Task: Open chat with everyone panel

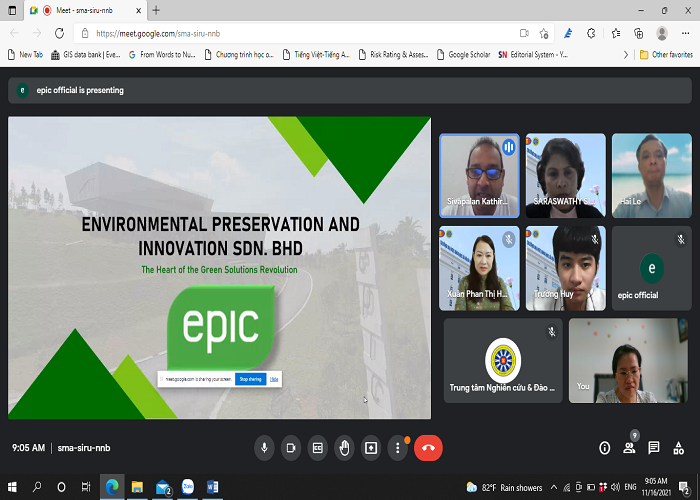Action: point(654,448)
